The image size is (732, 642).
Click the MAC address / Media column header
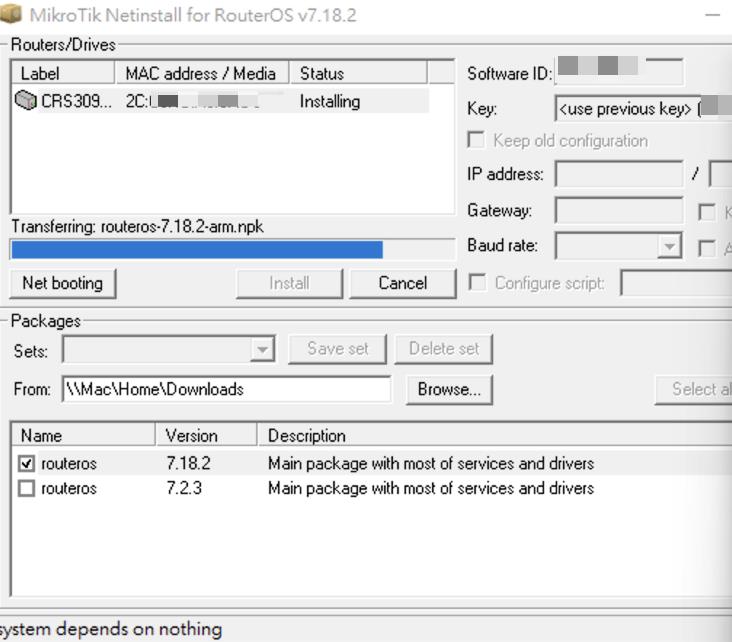pos(200,73)
